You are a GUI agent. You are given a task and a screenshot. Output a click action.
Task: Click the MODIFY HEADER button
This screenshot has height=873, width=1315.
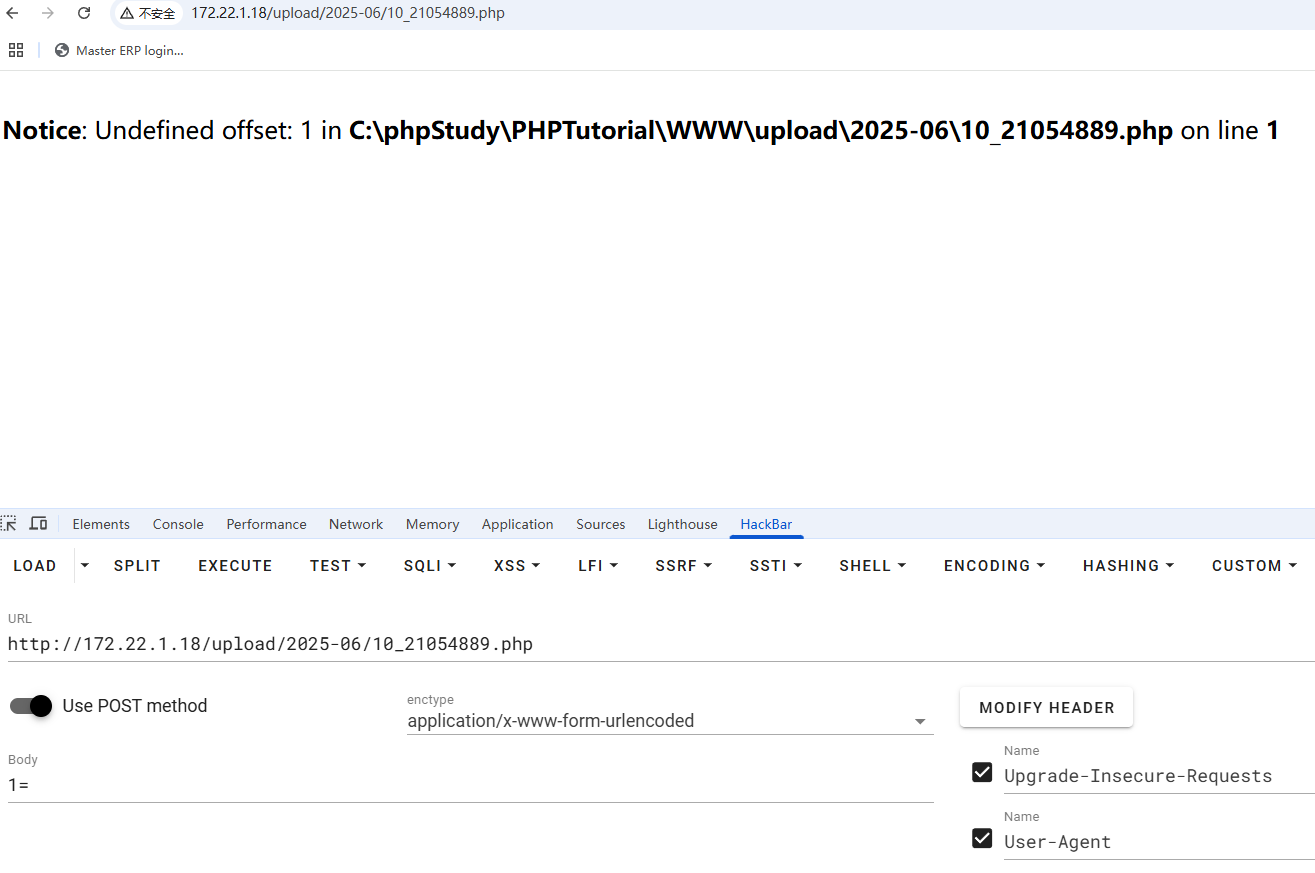[1046, 707]
